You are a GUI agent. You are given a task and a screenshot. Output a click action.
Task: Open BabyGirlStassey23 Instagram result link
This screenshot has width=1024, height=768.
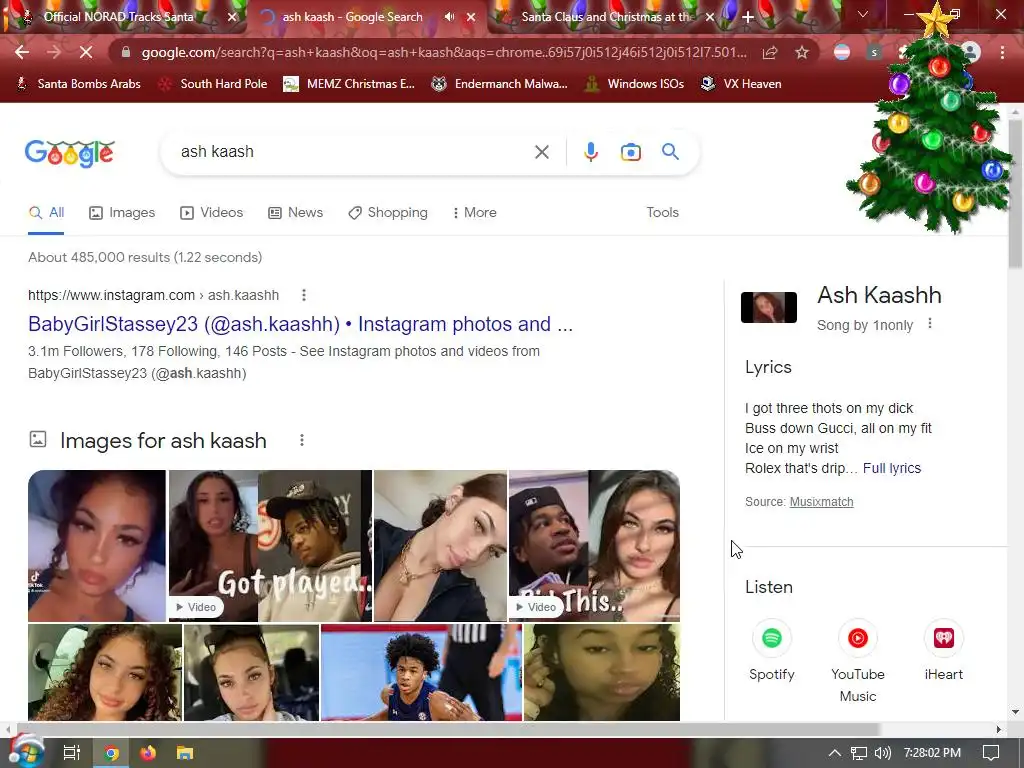[300, 324]
